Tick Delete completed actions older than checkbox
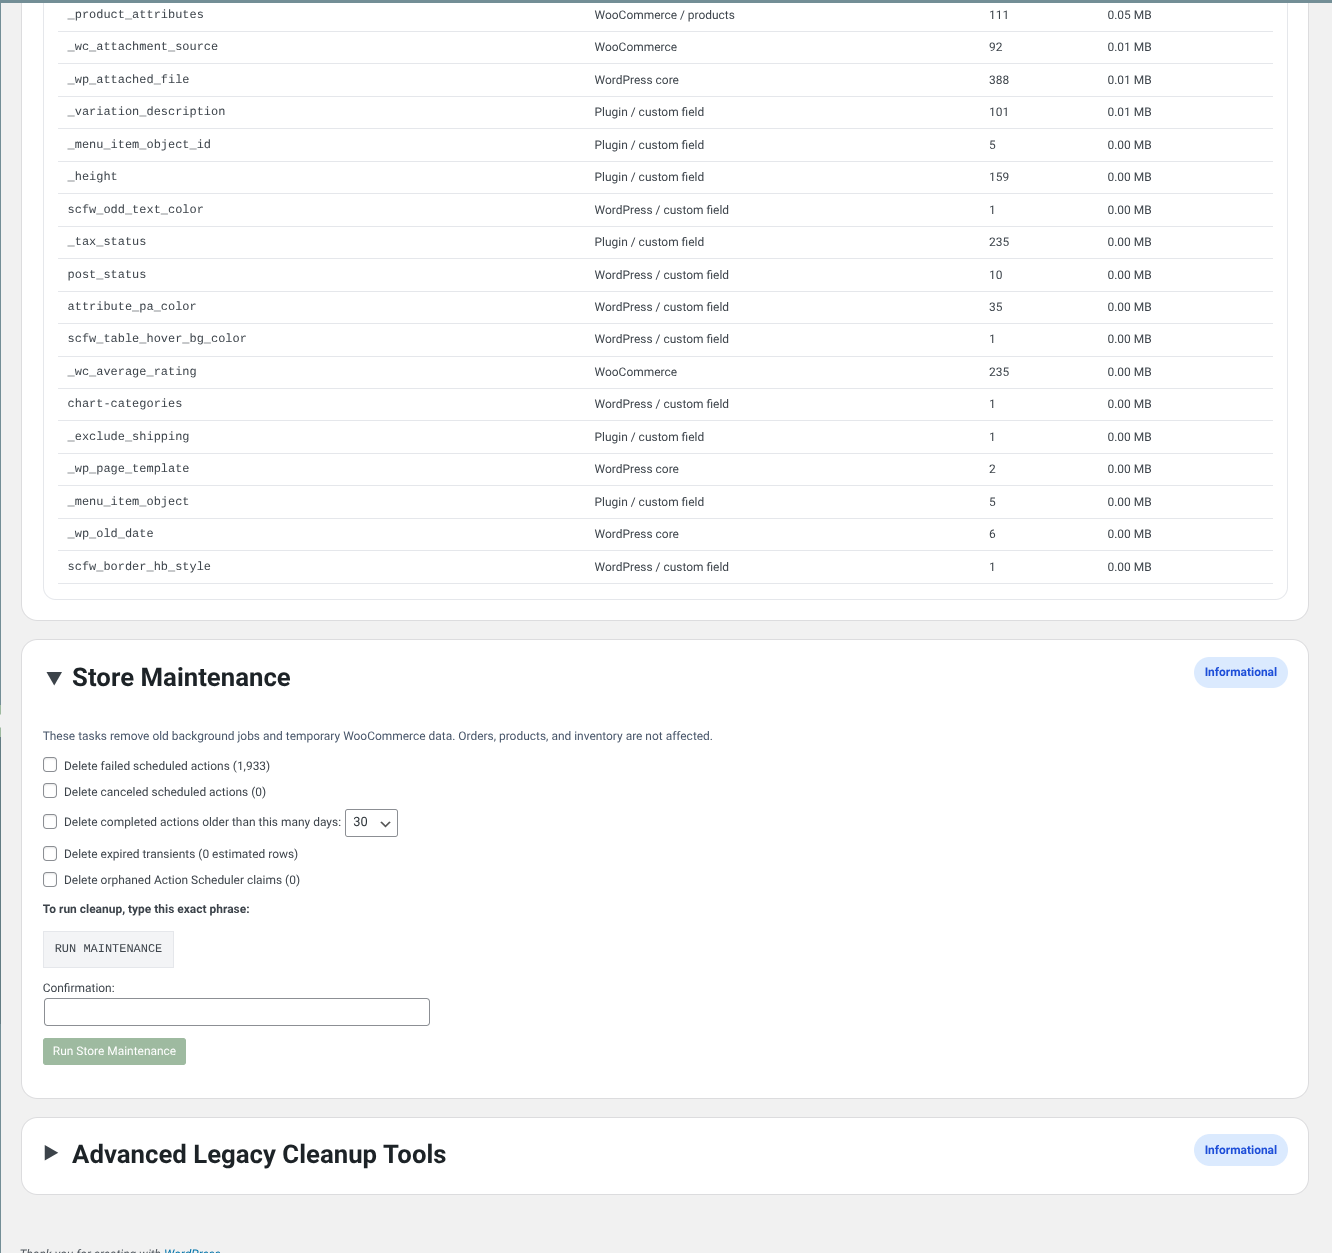The height and width of the screenshot is (1253, 1332). pyautogui.click(x=50, y=822)
